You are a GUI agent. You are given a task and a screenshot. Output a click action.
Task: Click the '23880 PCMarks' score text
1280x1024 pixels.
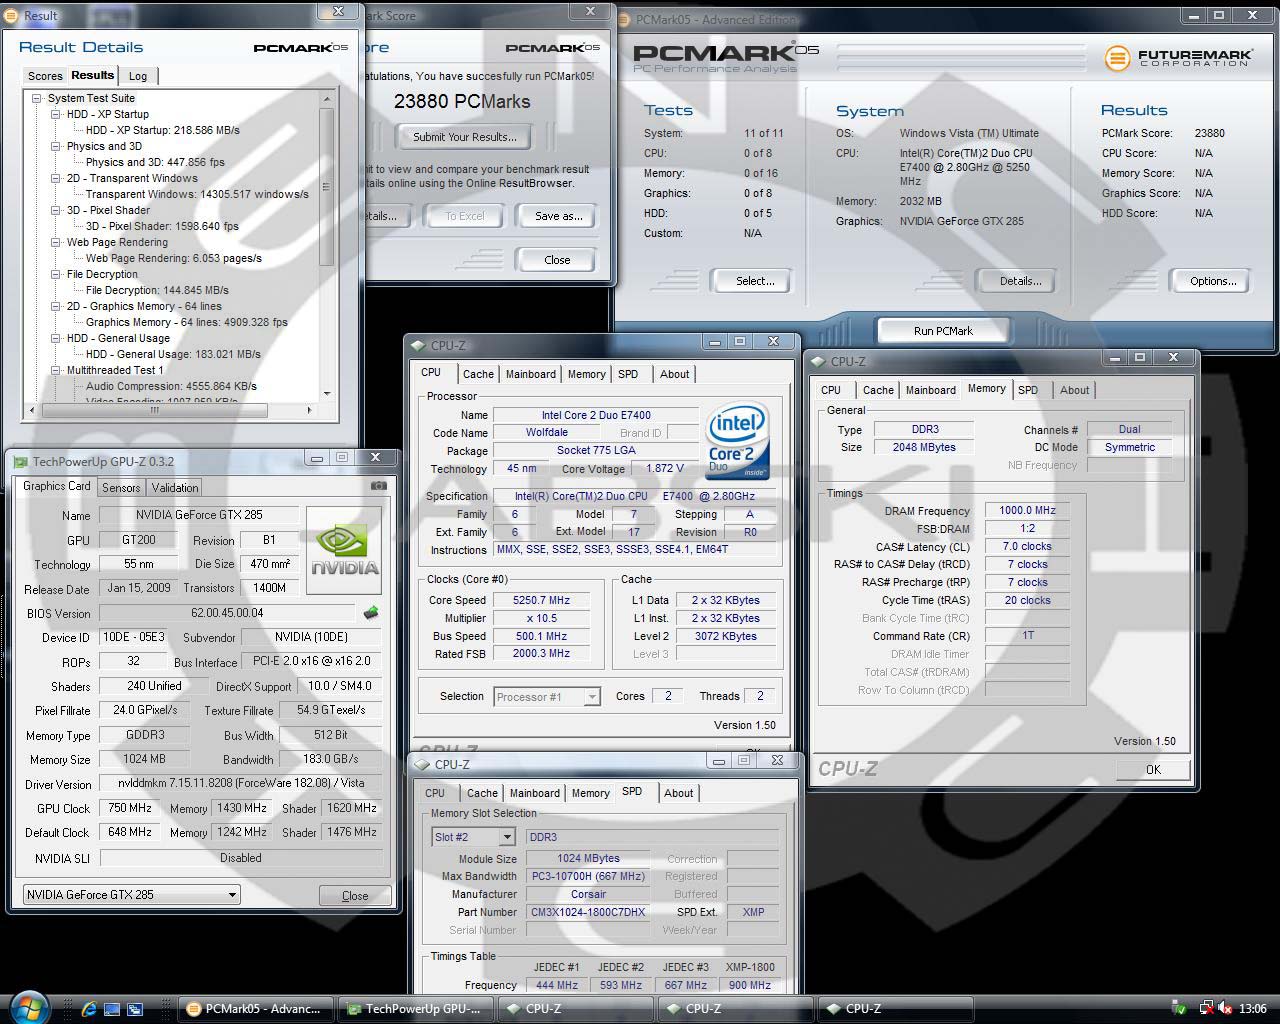[462, 101]
